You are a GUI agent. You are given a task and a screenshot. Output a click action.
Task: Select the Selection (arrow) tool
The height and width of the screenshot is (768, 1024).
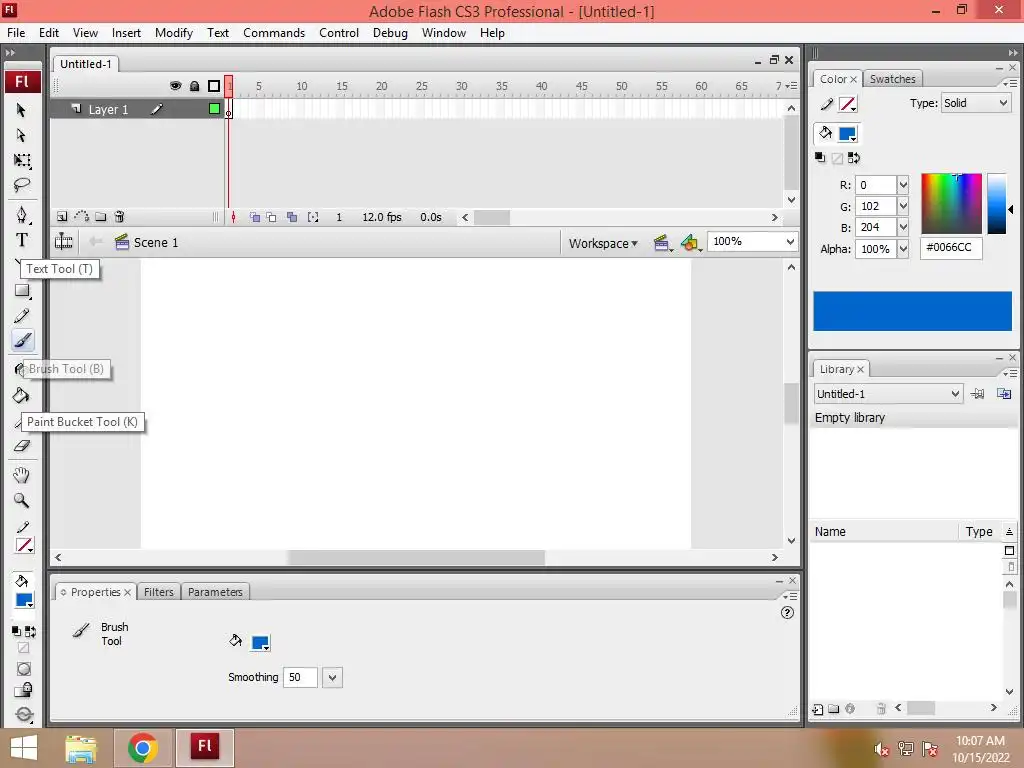pyautogui.click(x=21, y=109)
